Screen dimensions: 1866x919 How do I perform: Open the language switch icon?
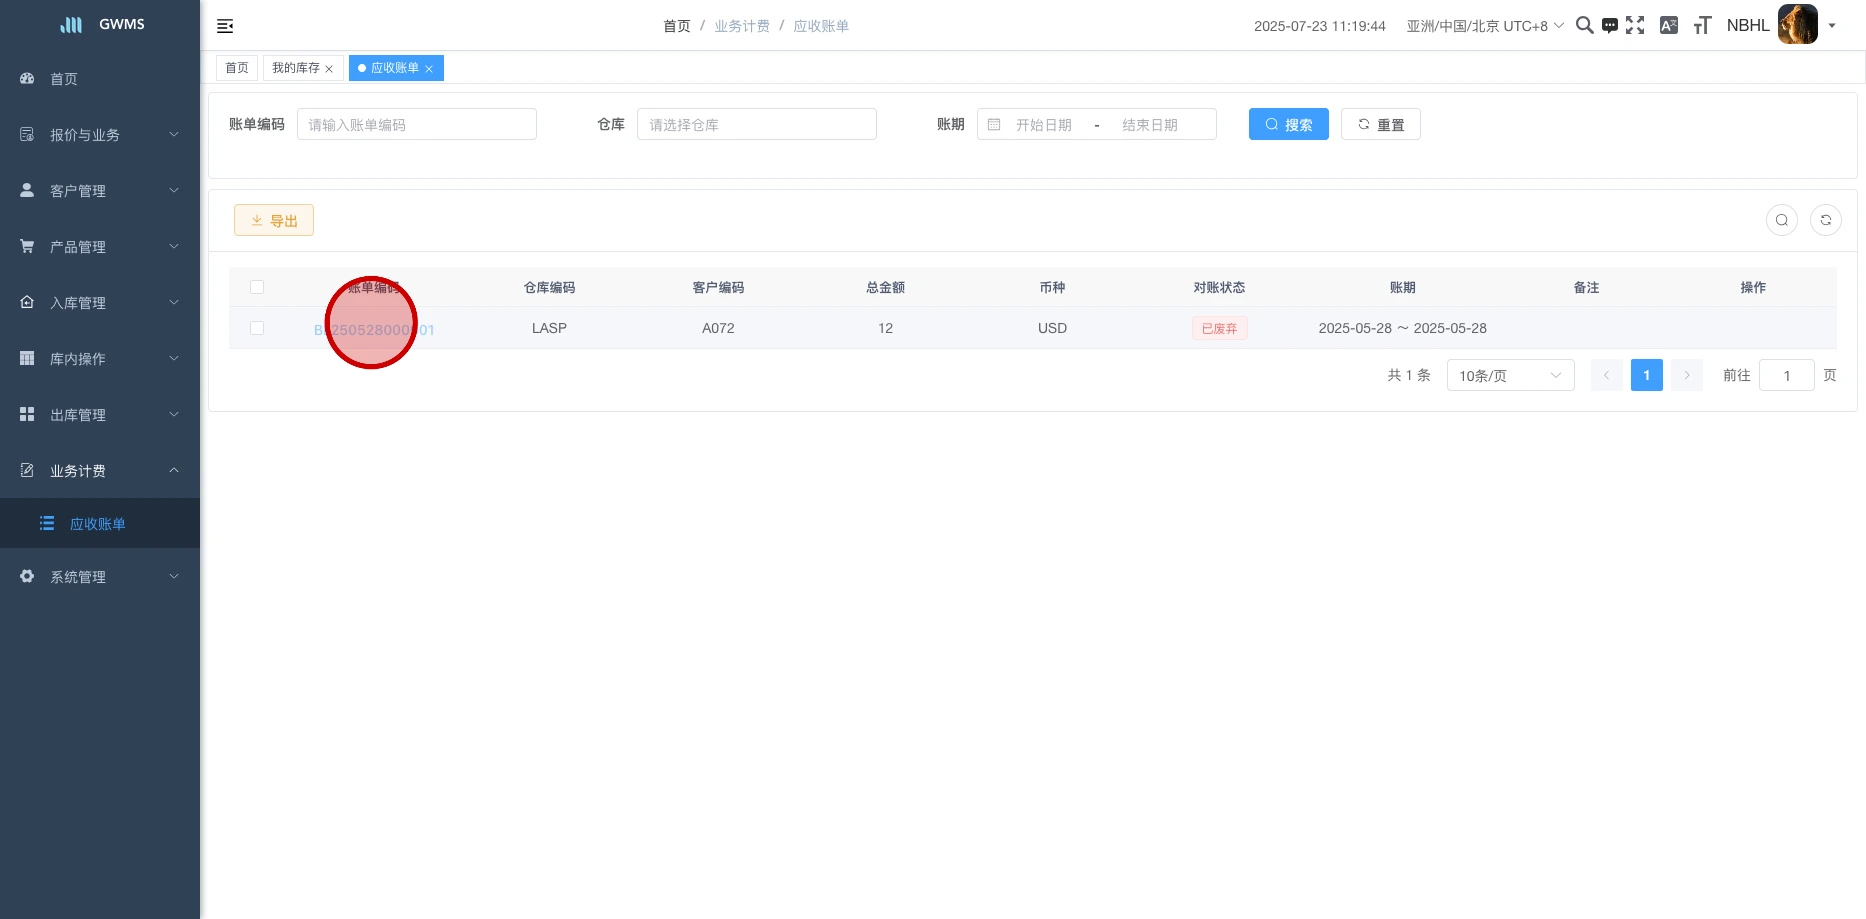point(1669,25)
